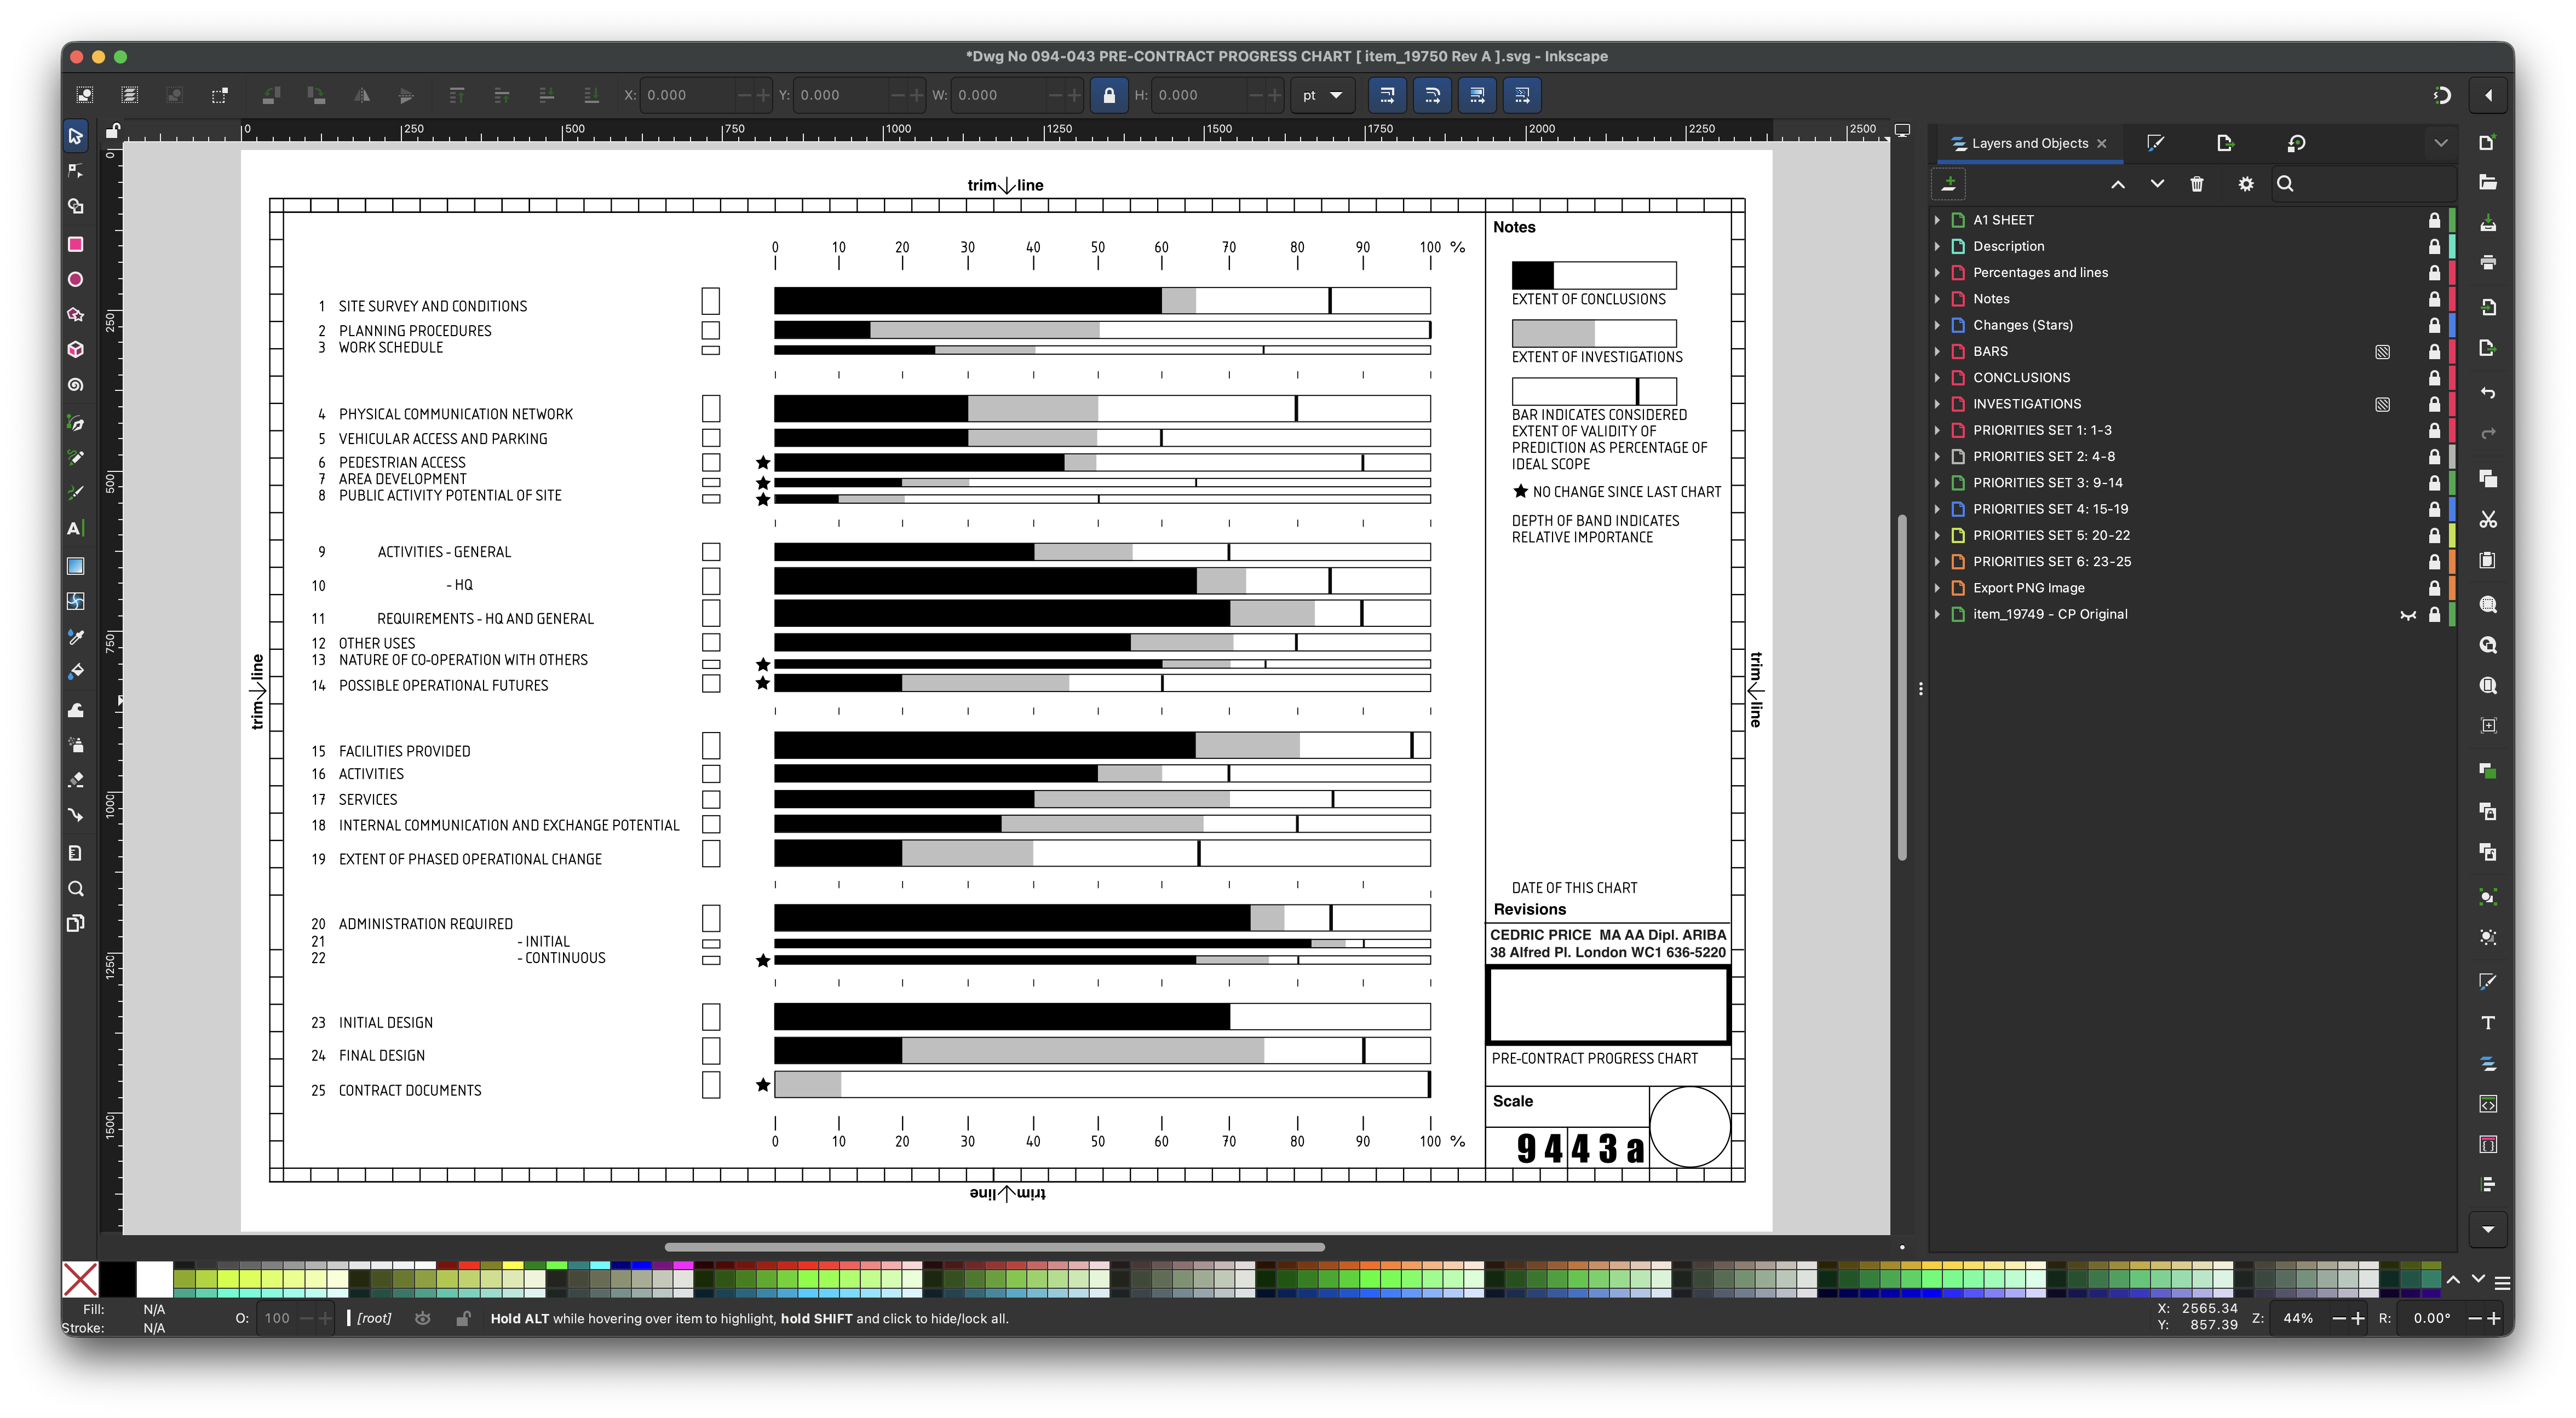2576x1418 pixels.
Task: Select the Rectangle tool
Action: [75, 244]
